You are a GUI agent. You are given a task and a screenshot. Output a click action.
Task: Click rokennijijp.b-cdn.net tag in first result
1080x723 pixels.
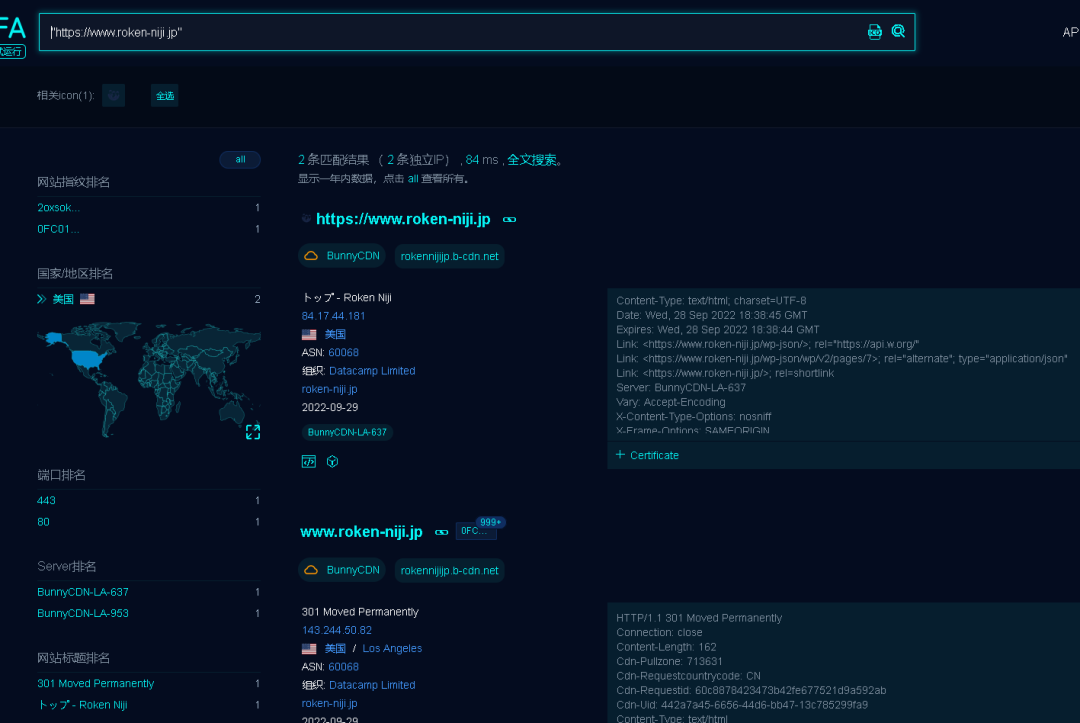click(449, 256)
